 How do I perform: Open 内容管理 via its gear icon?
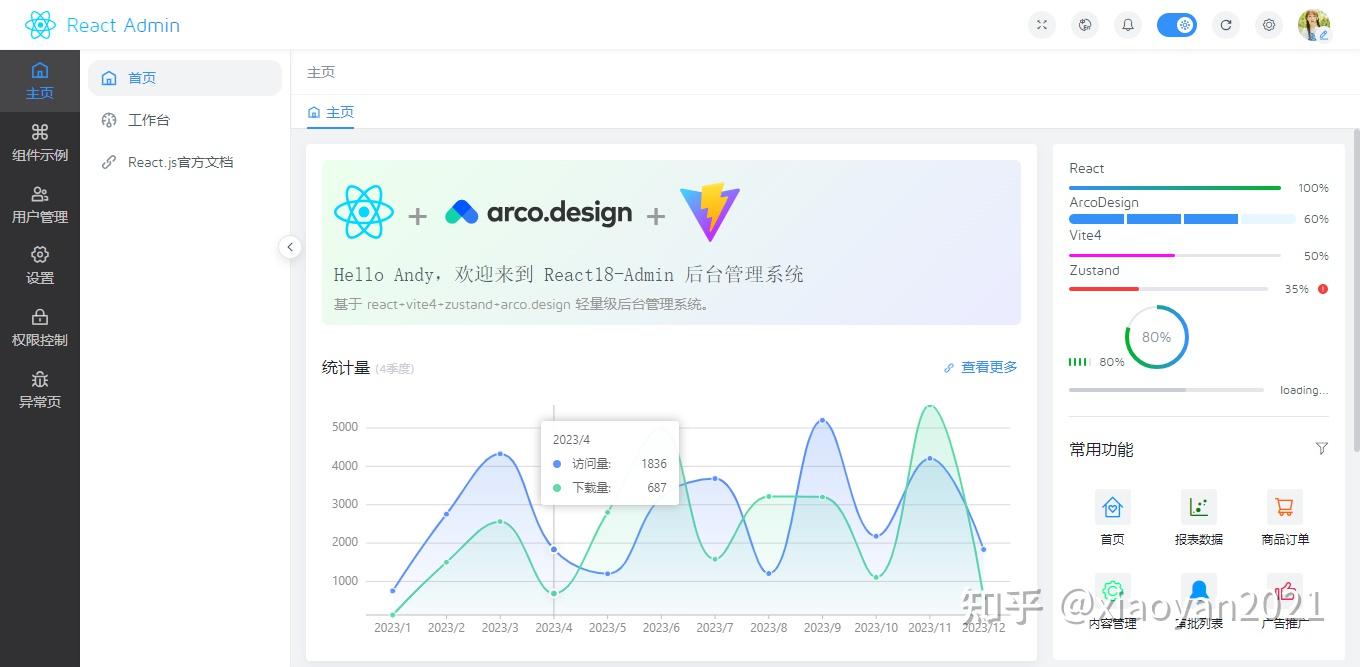1113,591
